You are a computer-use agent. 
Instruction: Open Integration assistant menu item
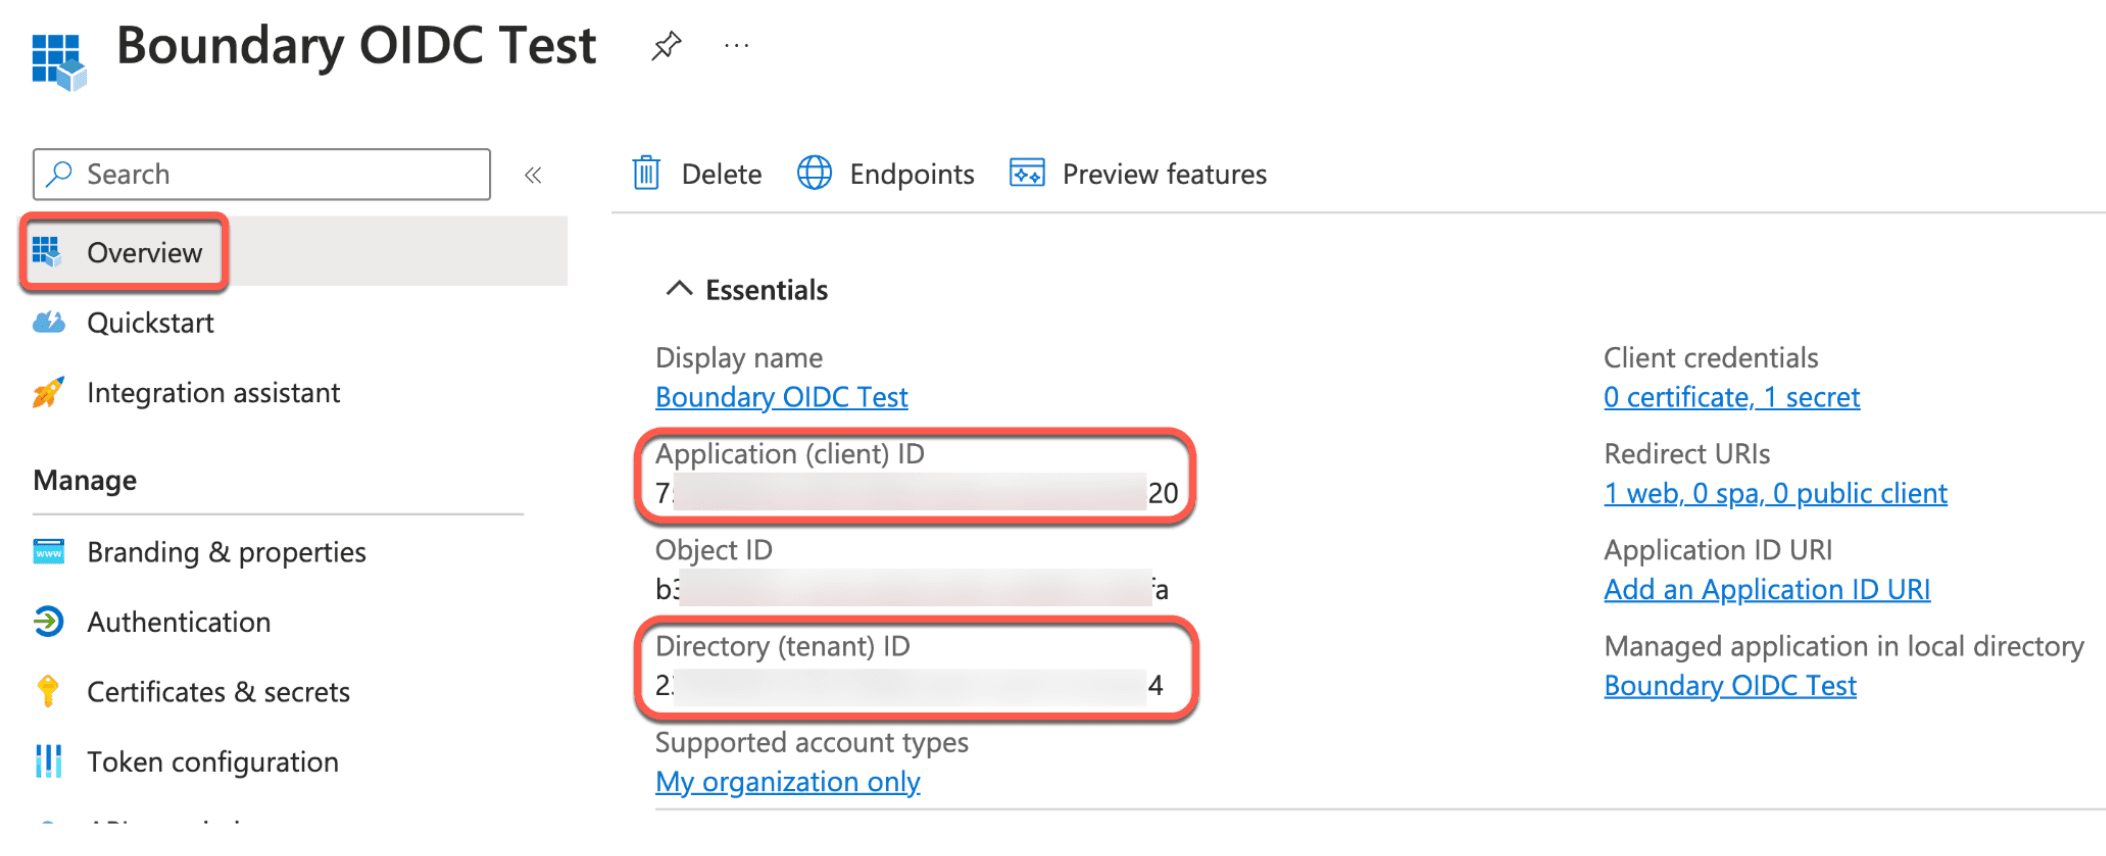(213, 393)
